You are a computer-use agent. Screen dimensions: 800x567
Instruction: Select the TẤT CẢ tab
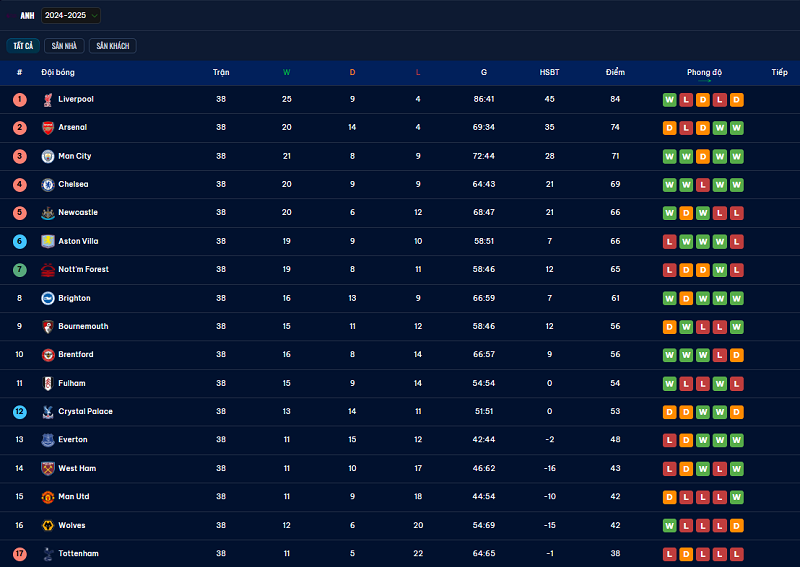click(23, 46)
